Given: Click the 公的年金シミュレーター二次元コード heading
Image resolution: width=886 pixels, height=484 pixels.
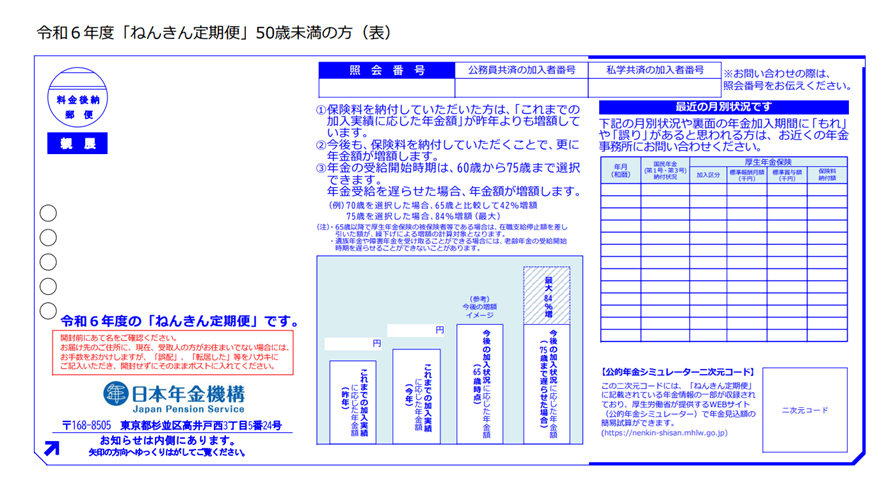Looking at the screenshot, I should click(x=678, y=371).
